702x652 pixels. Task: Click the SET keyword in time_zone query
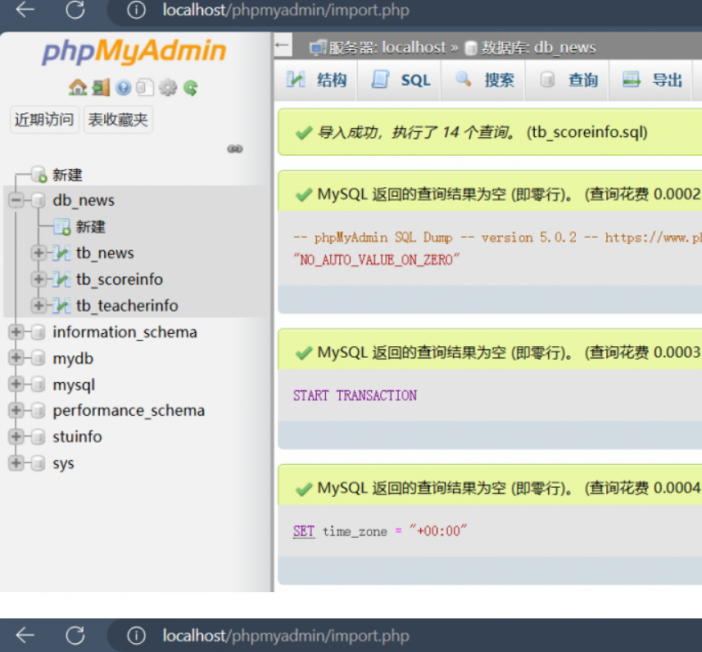[x=304, y=531]
